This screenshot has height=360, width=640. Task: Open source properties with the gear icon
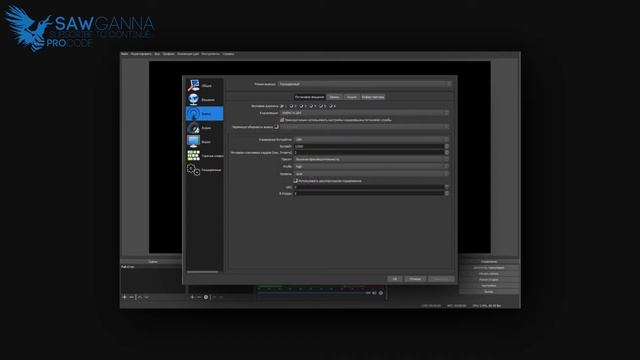(x=206, y=297)
